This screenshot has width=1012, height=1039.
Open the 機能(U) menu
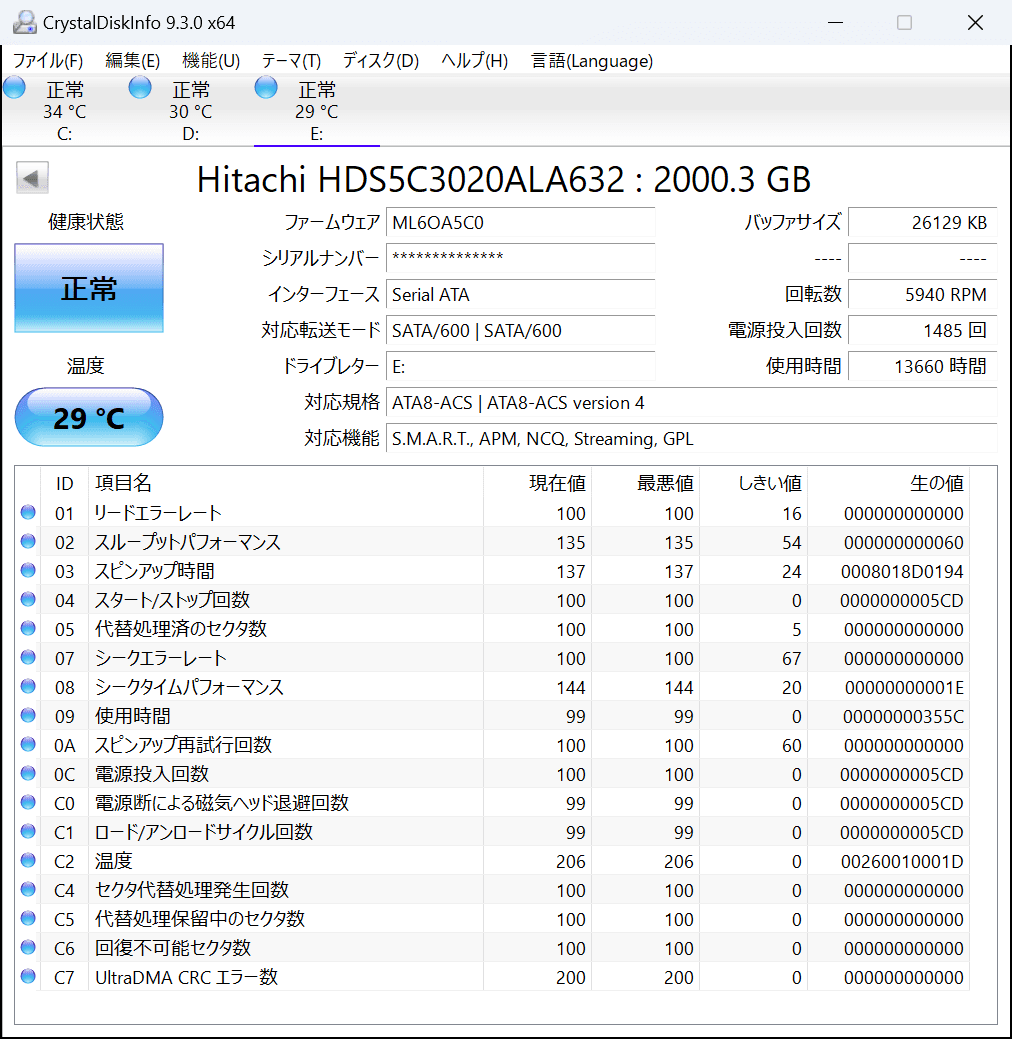[211, 61]
